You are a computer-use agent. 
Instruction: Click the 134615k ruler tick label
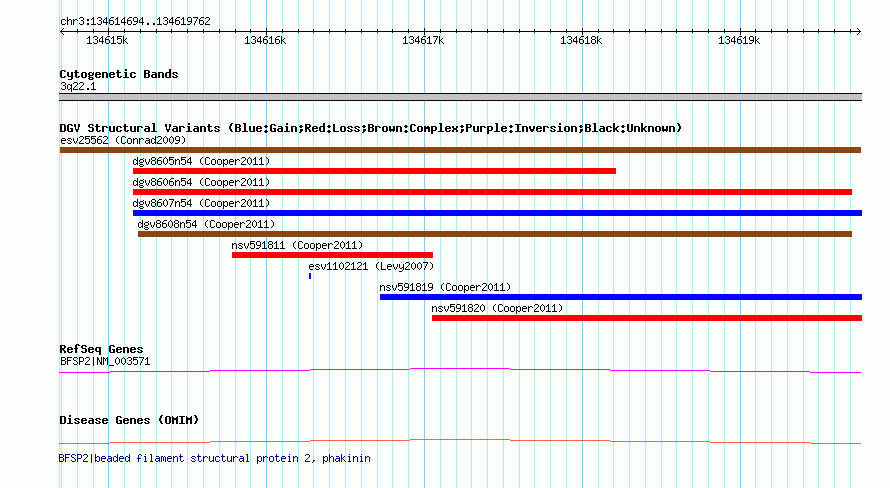point(107,40)
